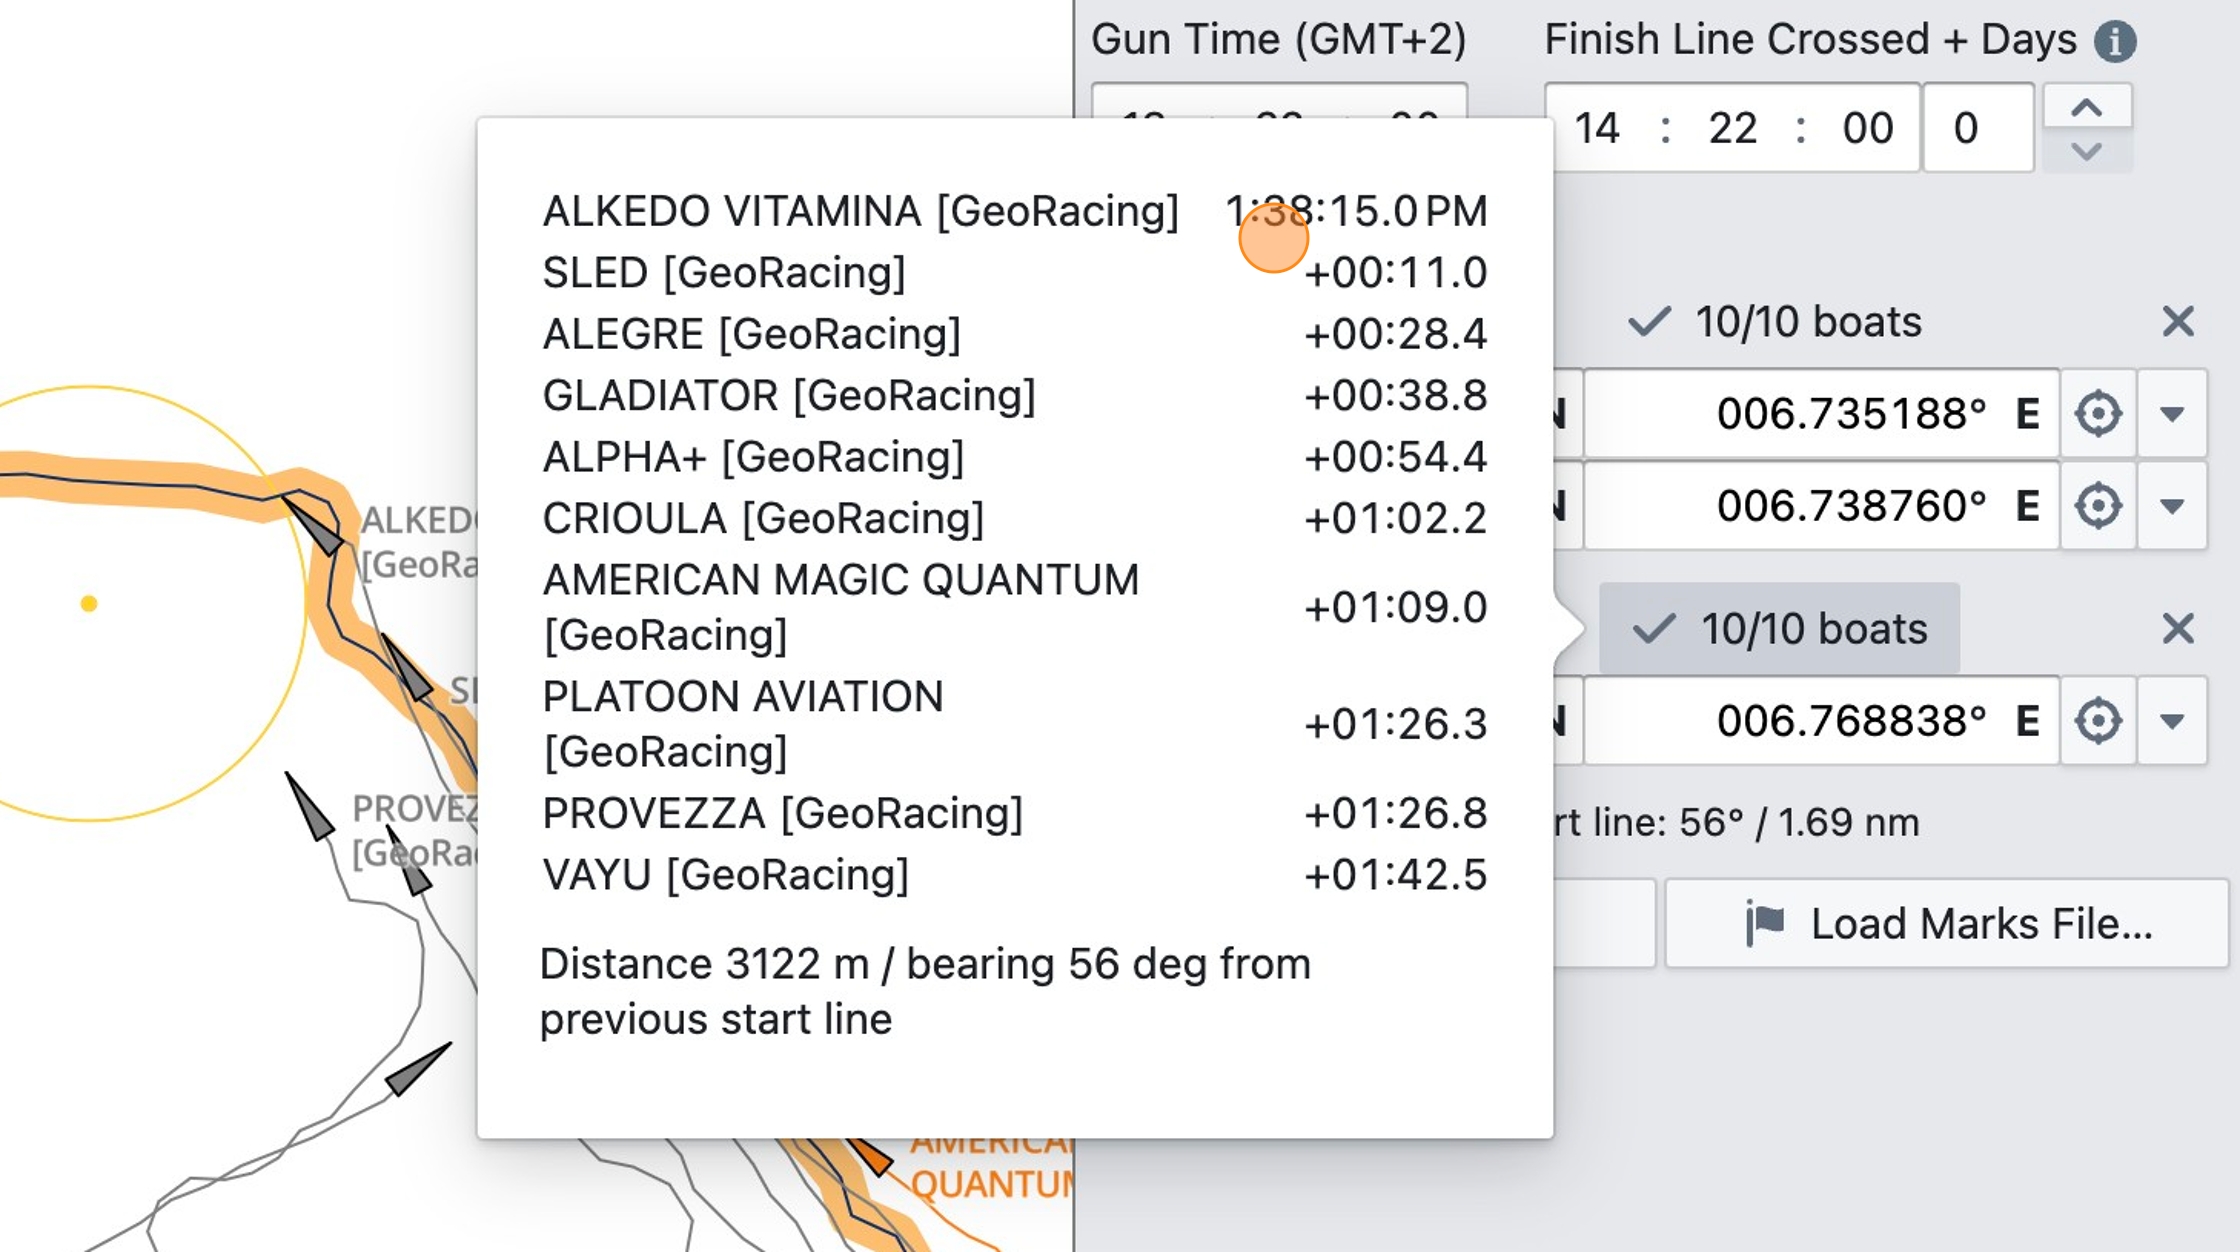Pick location target for 006.738760° row

point(2098,506)
